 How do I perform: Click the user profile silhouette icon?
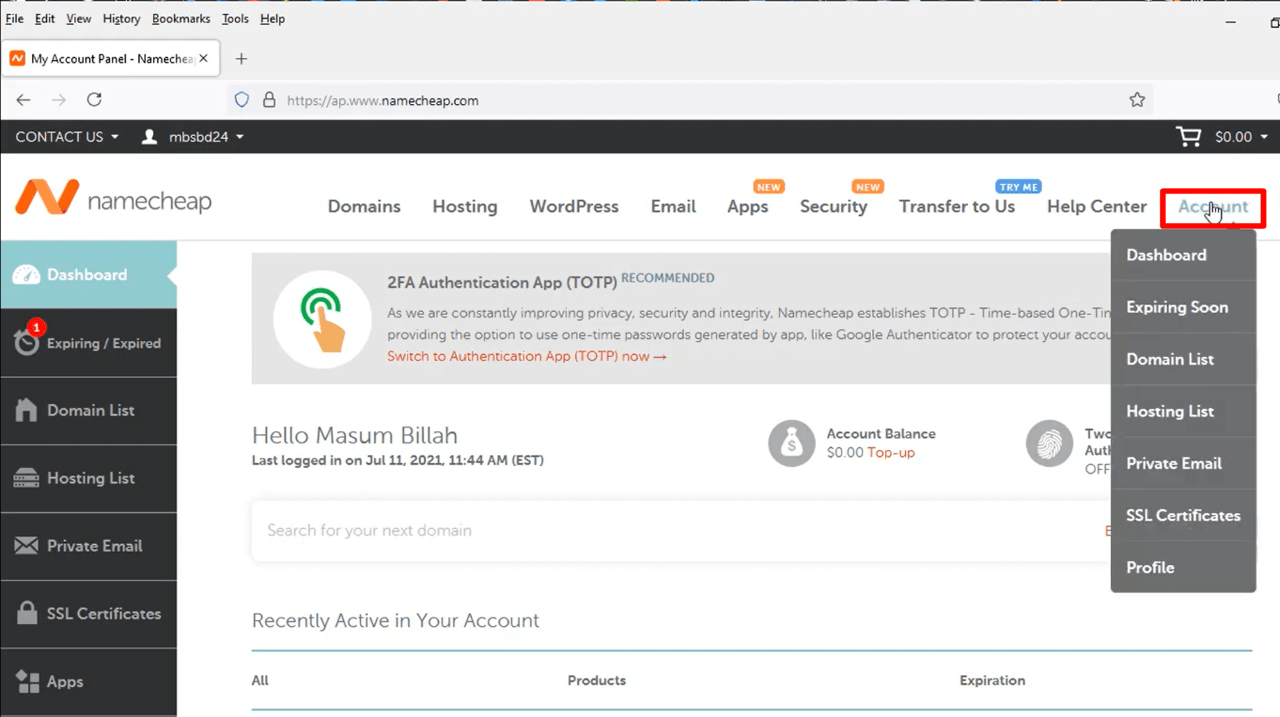tap(150, 136)
